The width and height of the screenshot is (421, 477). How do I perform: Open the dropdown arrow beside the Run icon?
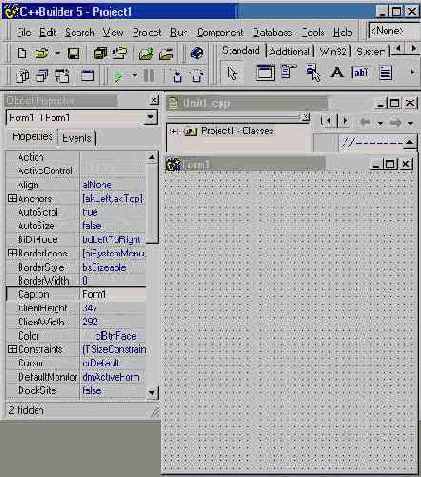[135, 76]
